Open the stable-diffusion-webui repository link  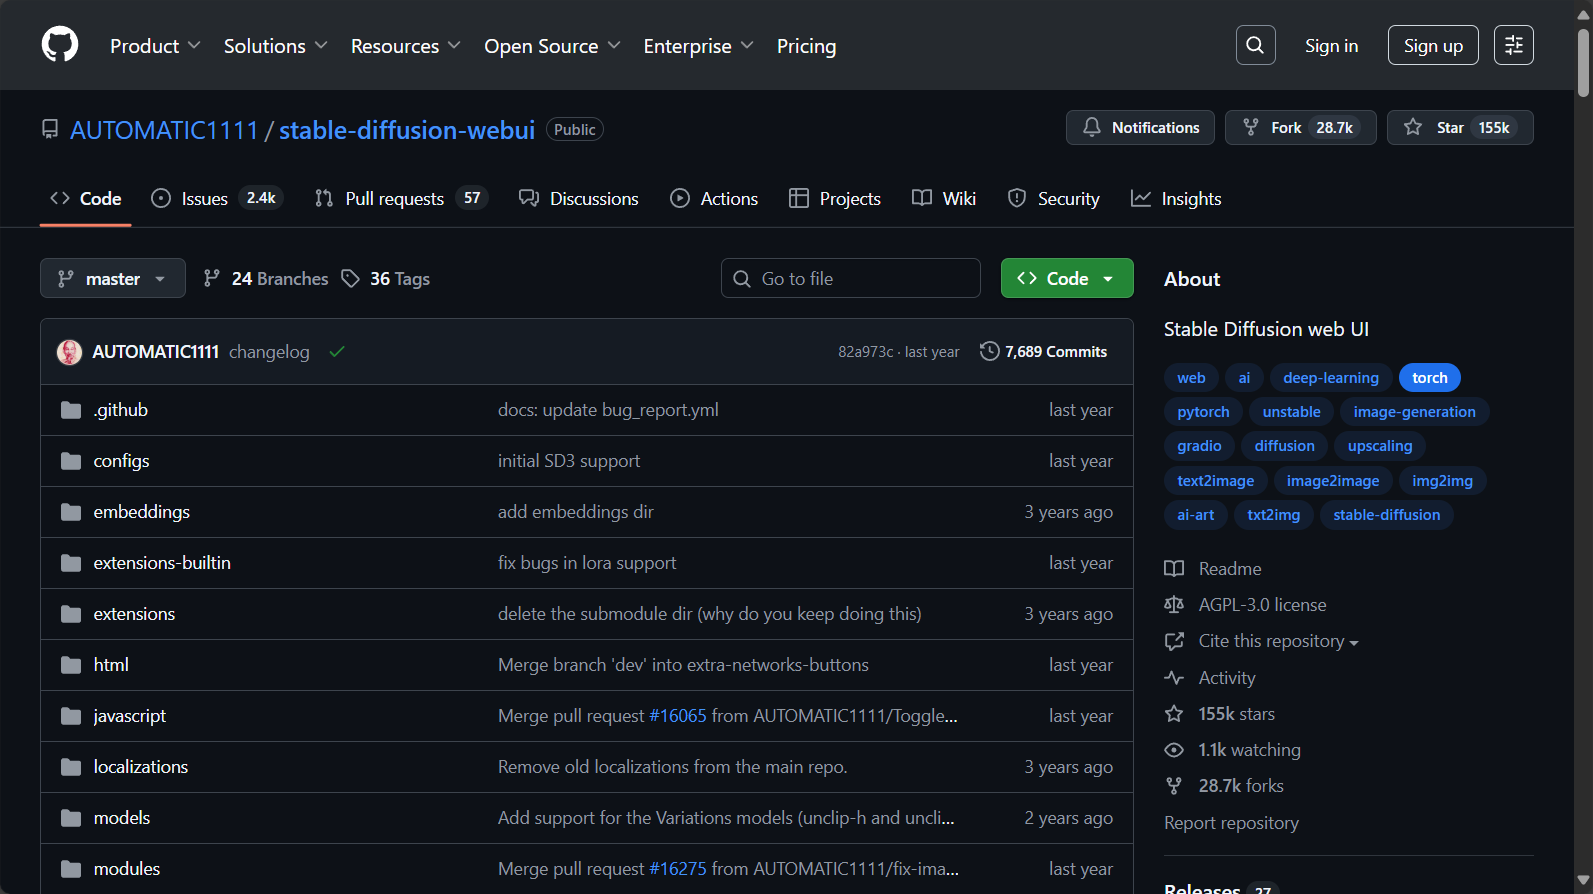tap(407, 130)
